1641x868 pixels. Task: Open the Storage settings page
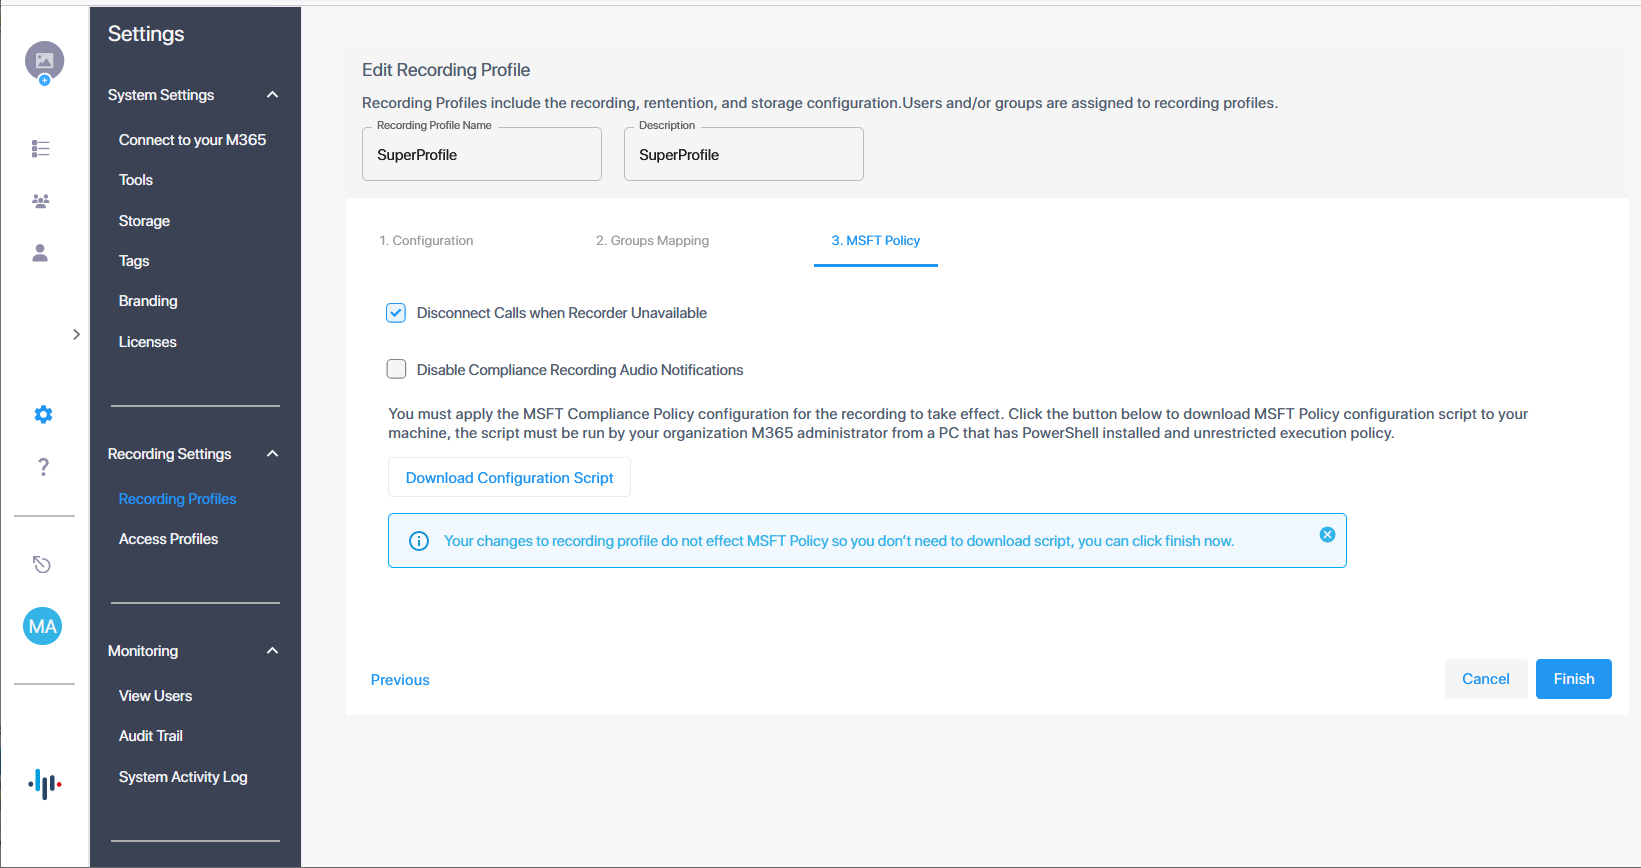pos(144,221)
